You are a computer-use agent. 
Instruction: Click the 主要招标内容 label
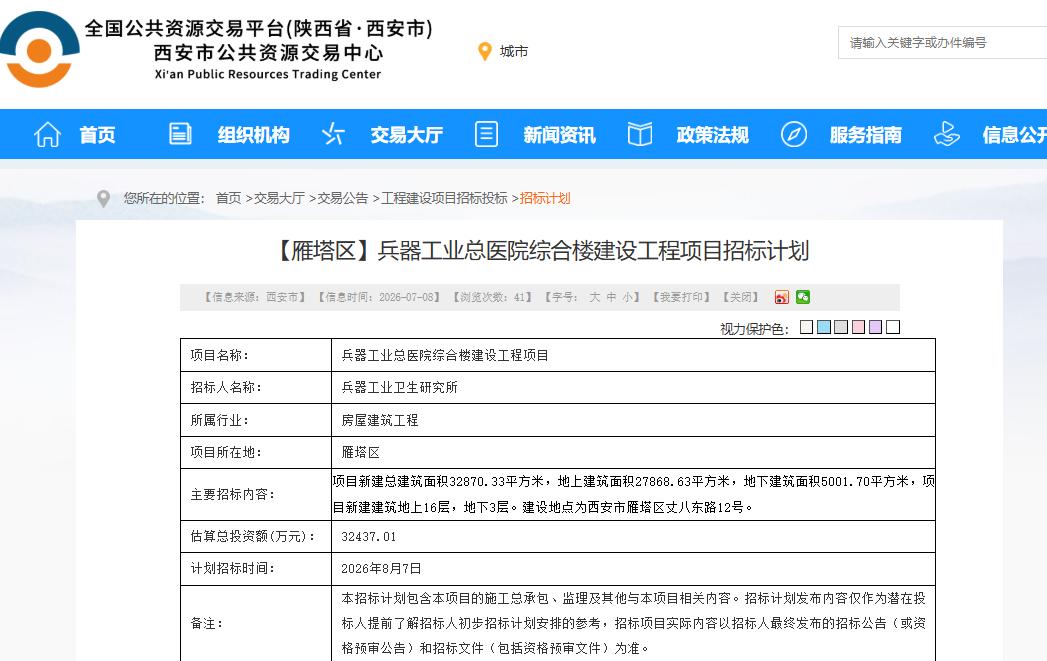[x=233, y=495]
